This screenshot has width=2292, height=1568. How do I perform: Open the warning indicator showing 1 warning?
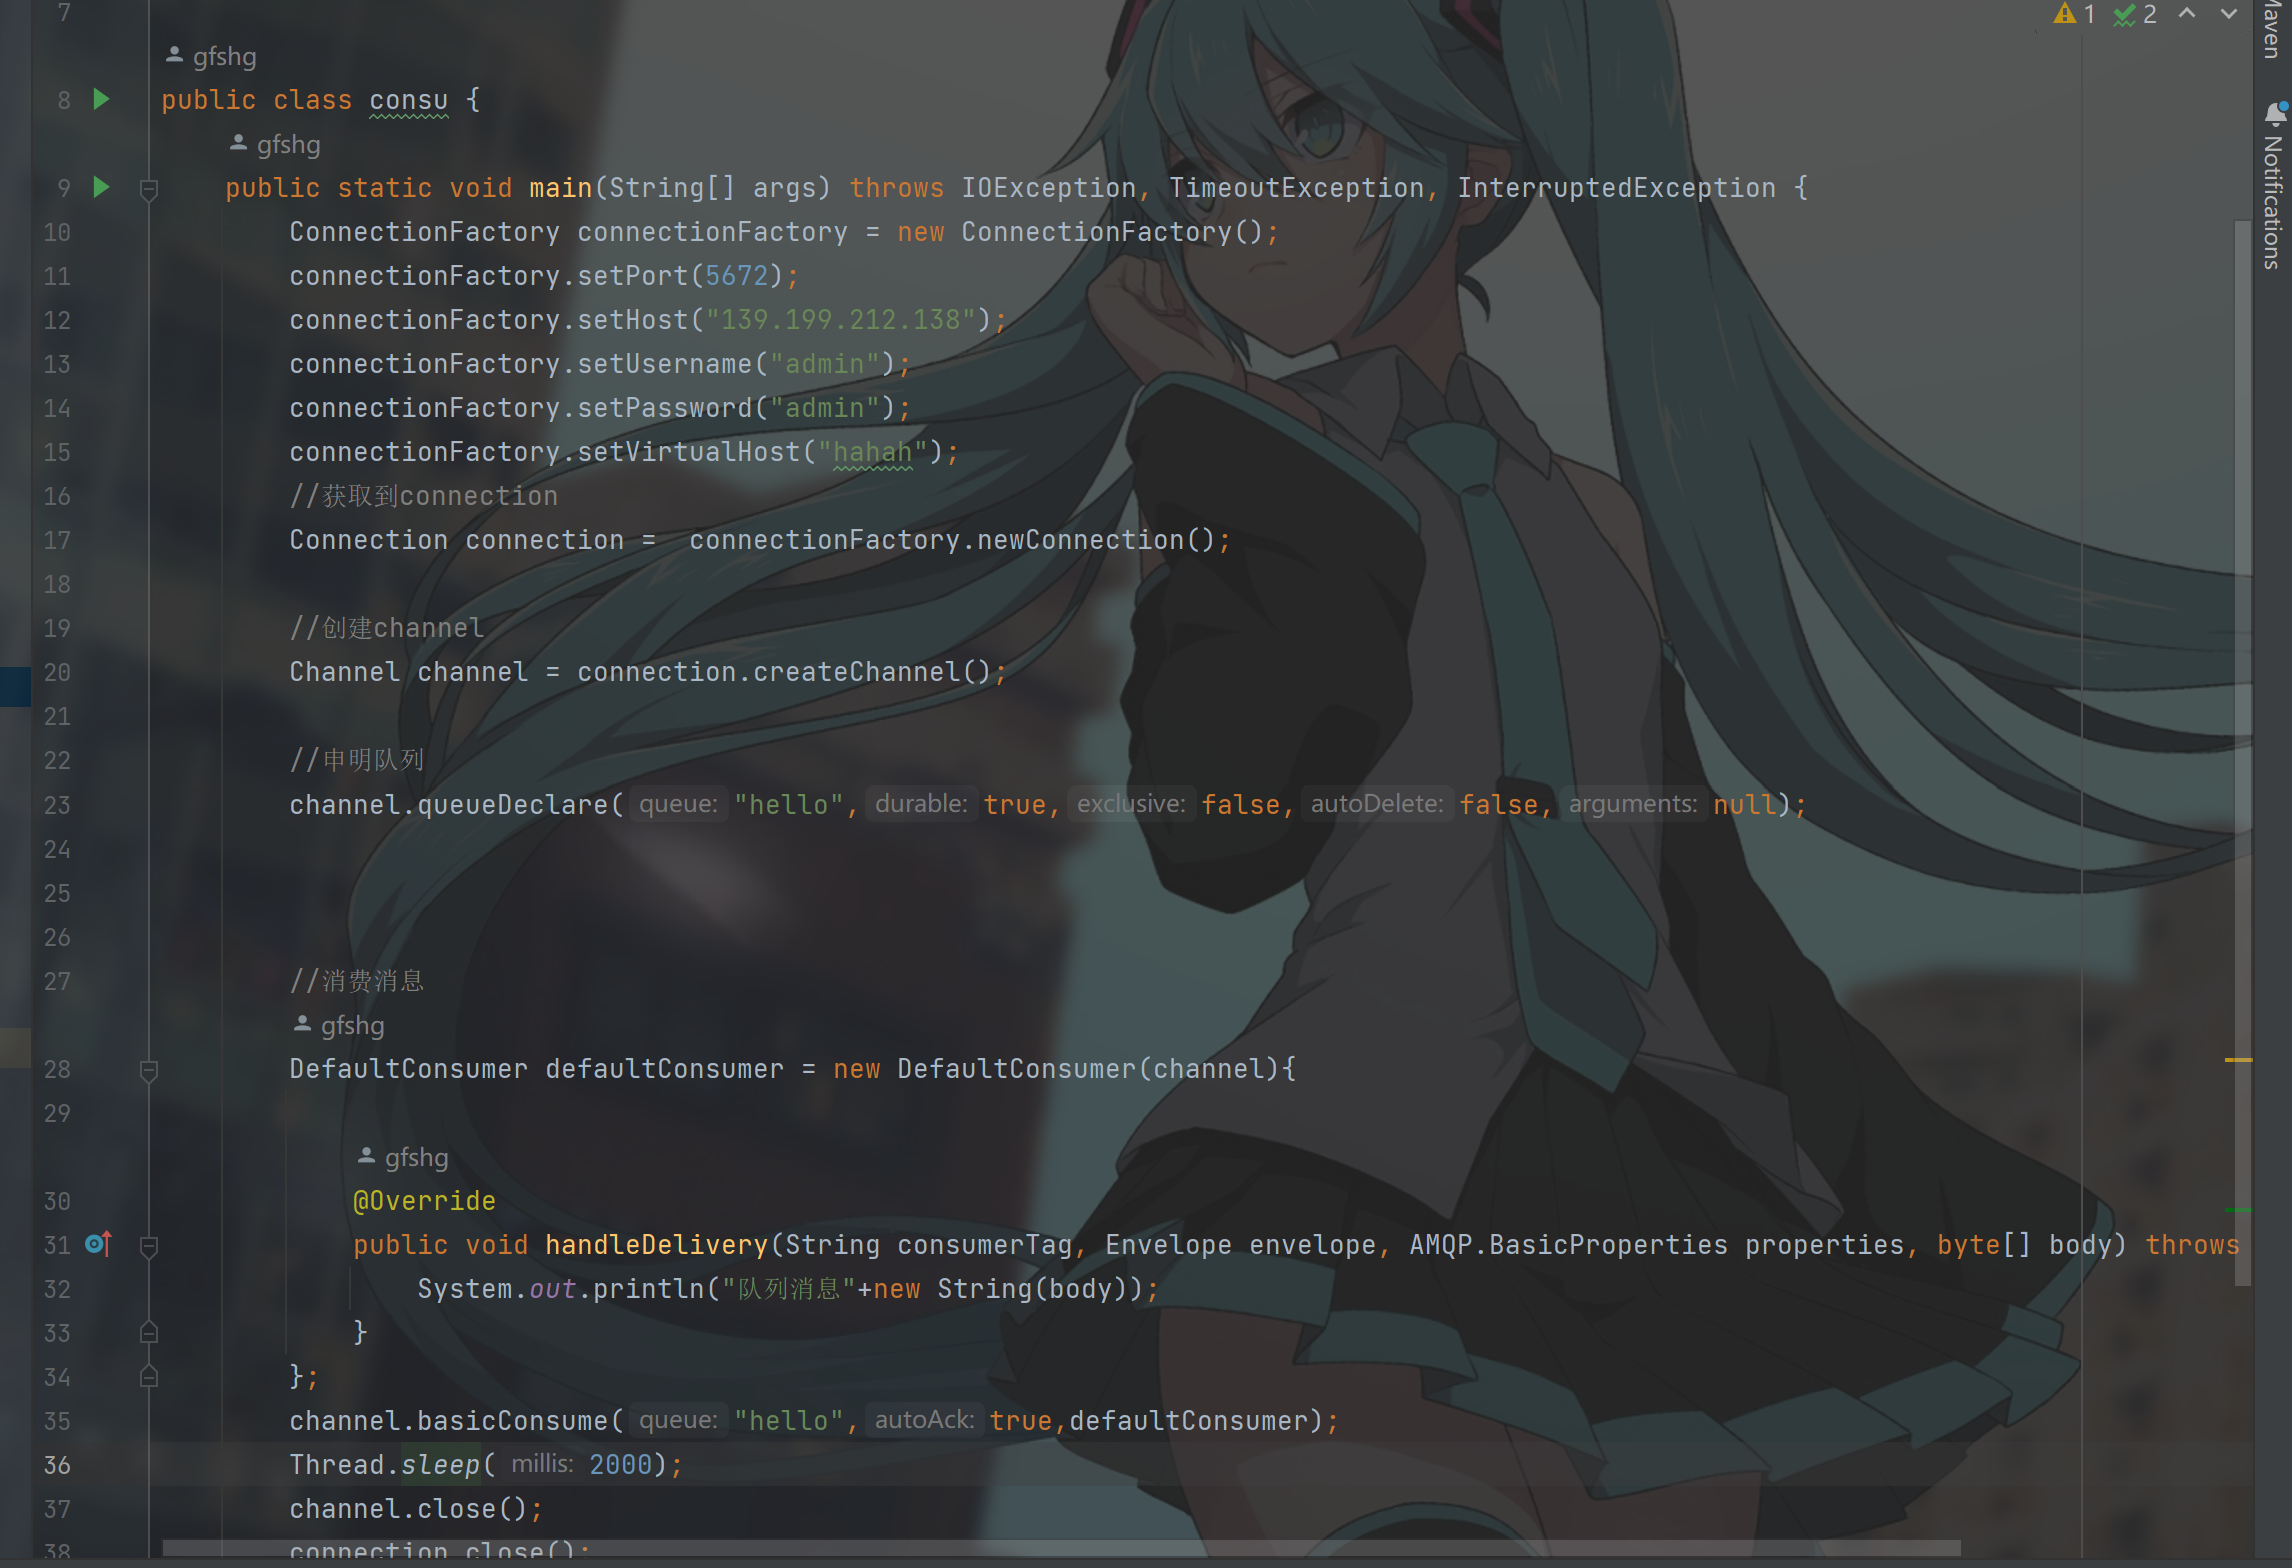point(2075,14)
